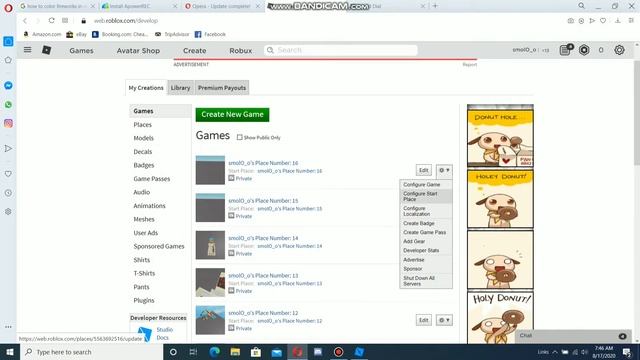Screen dimensions: 640x360
Task: Choose Configure Game from dropdown menu
Action: pyautogui.click(x=426, y=184)
